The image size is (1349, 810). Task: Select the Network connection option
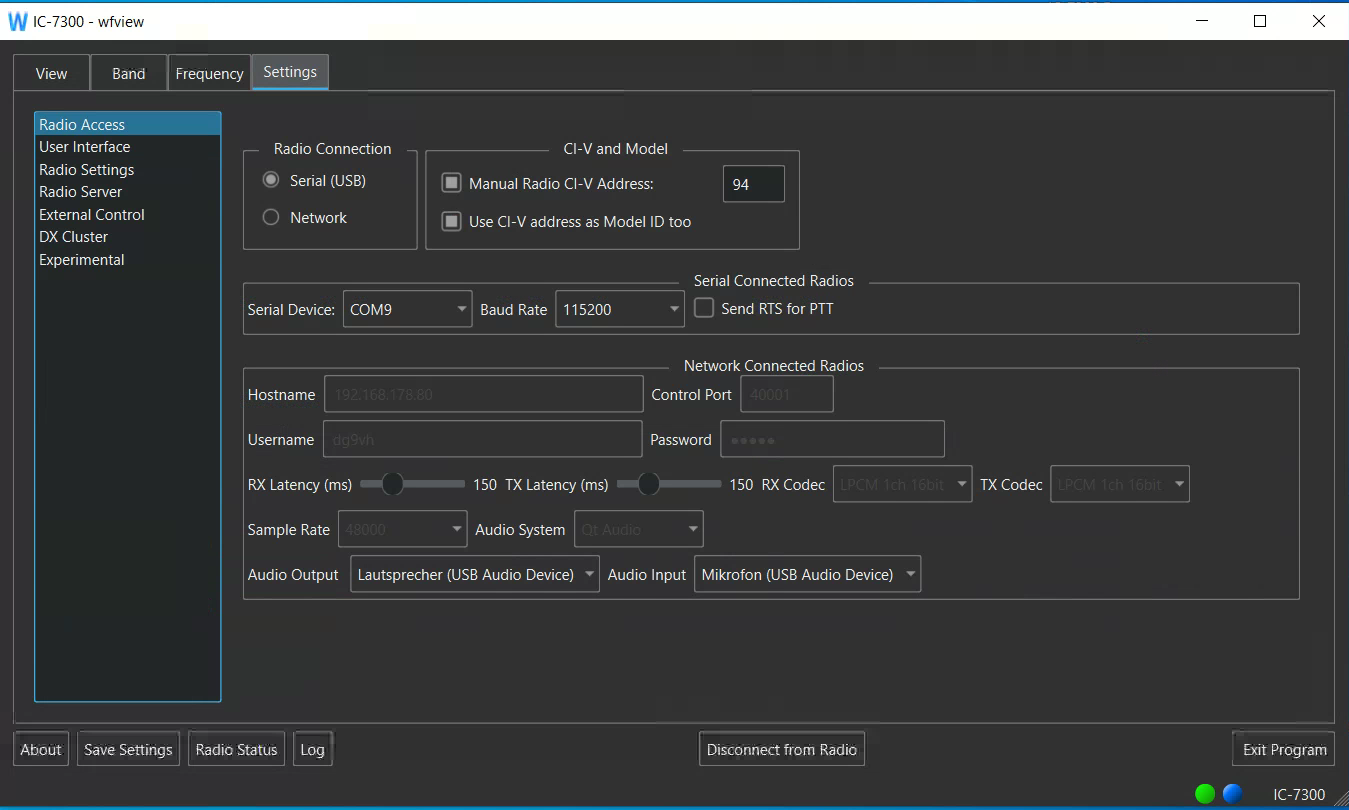click(271, 218)
